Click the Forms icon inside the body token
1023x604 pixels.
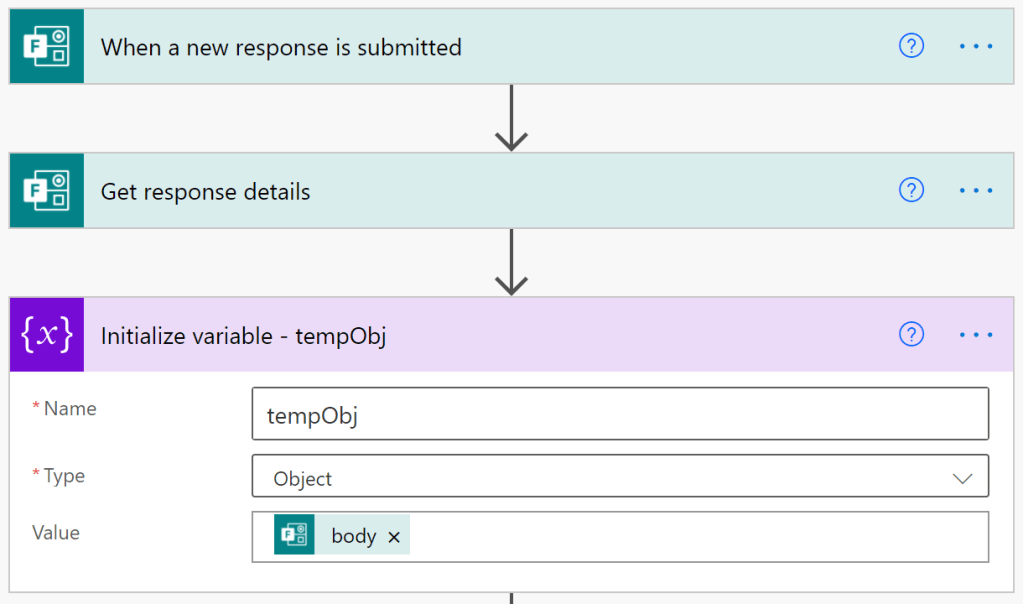[294, 535]
